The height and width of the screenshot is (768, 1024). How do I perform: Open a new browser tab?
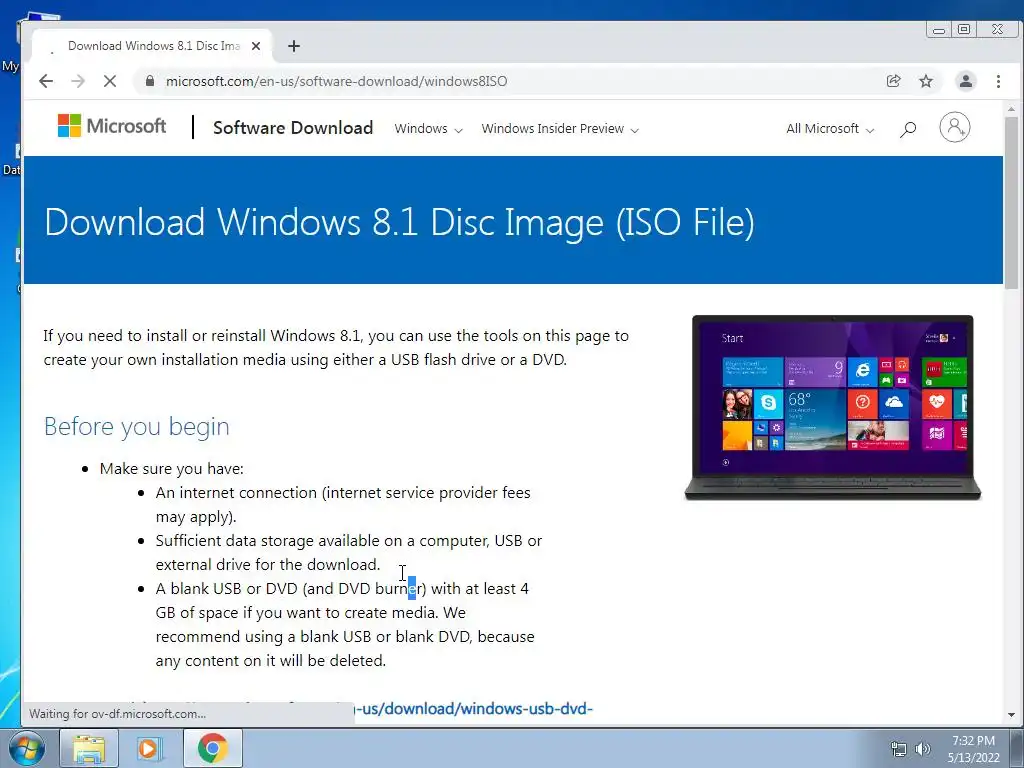tap(294, 46)
